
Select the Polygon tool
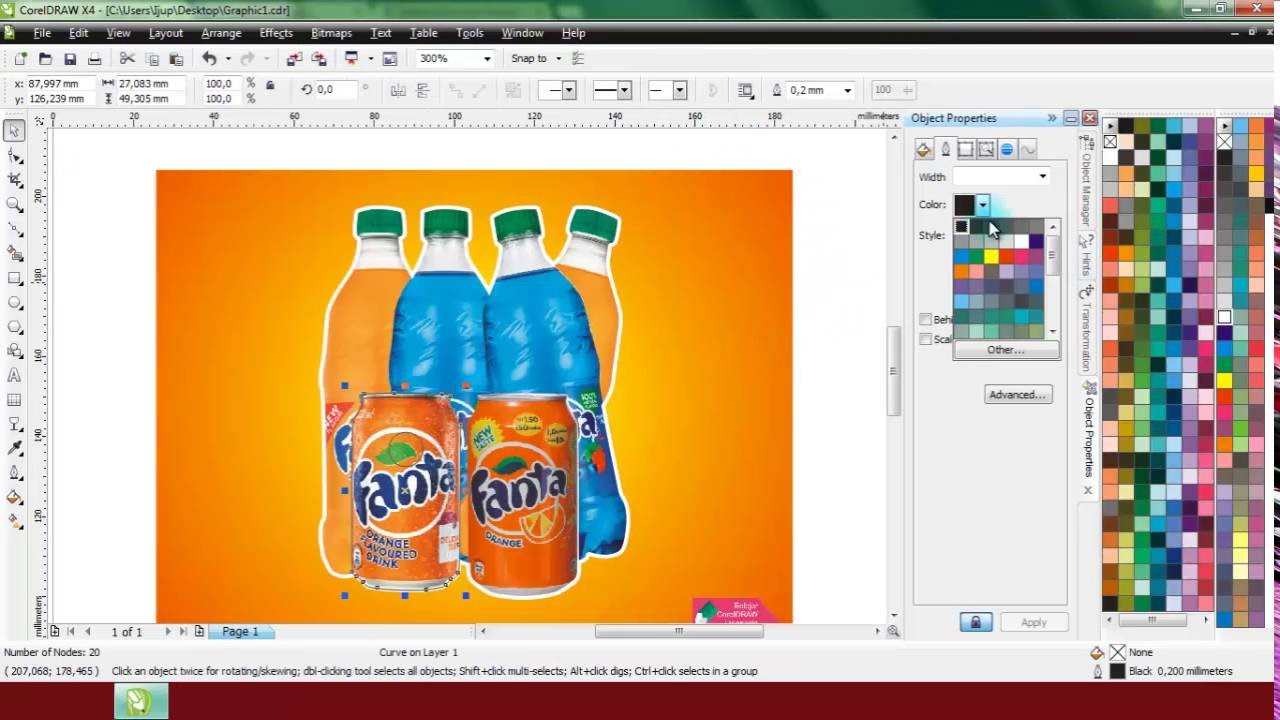(14, 327)
